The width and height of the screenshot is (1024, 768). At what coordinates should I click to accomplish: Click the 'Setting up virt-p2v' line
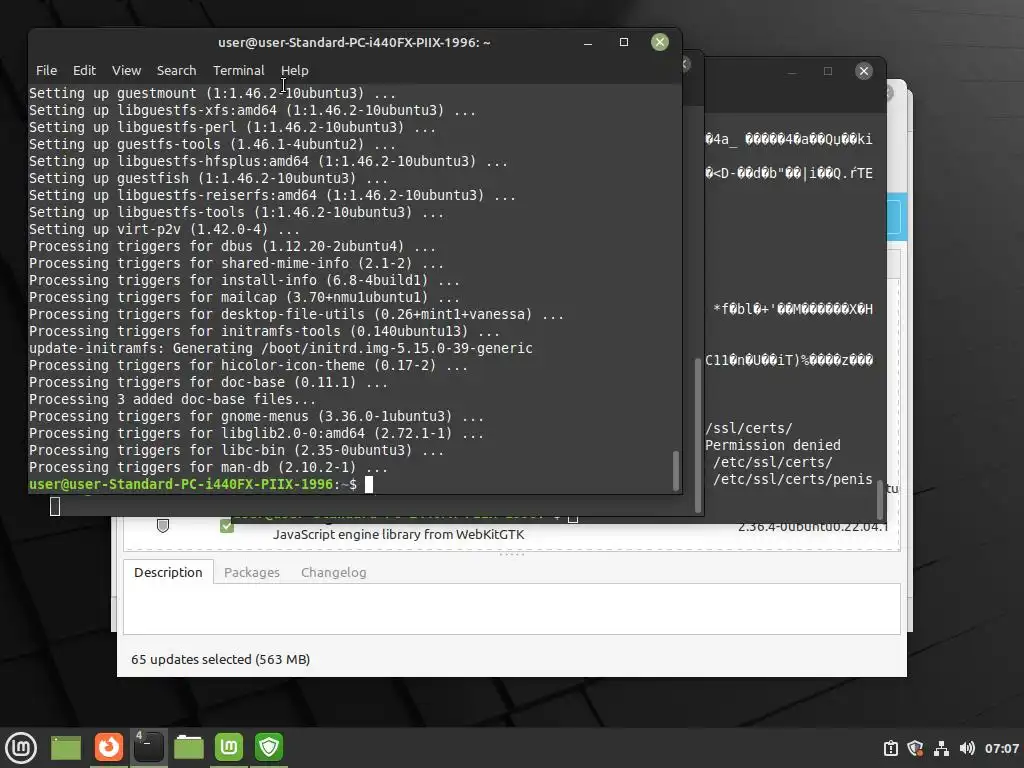click(x=165, y=229)
